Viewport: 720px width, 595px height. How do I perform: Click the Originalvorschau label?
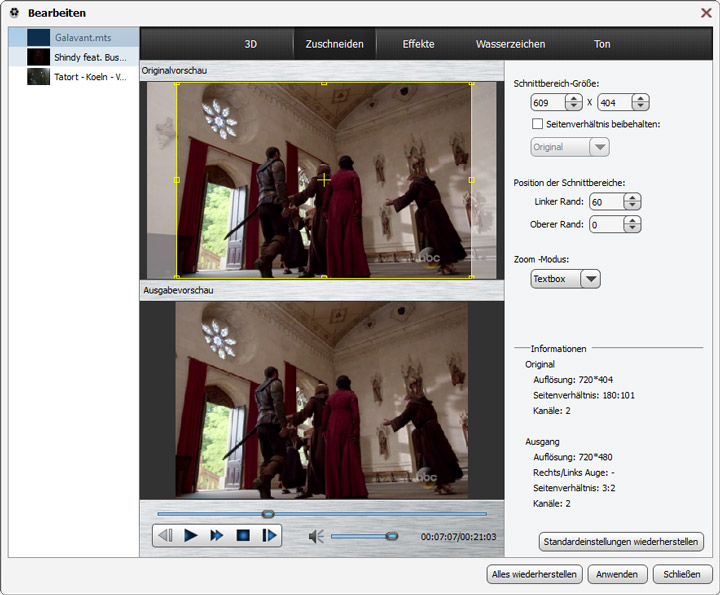click(174, 71)
